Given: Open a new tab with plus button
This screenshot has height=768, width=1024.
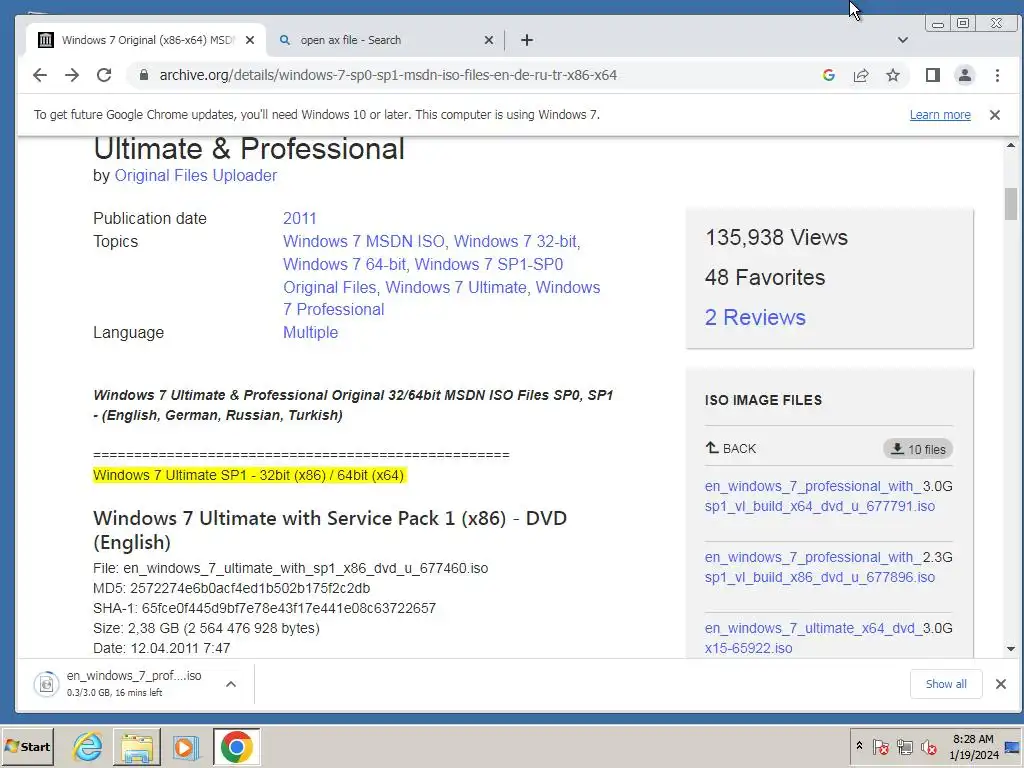Looking at the screenshot, I should (x=526, y=40).
